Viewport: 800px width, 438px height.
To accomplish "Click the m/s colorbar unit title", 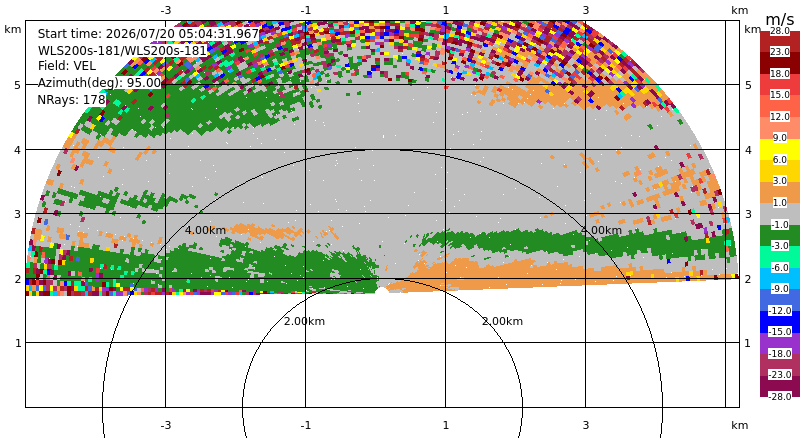I will click(x=780, y=19).
